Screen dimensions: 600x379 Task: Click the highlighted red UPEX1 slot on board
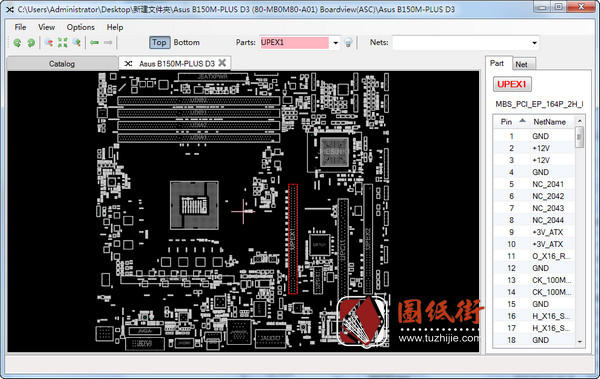293,239
